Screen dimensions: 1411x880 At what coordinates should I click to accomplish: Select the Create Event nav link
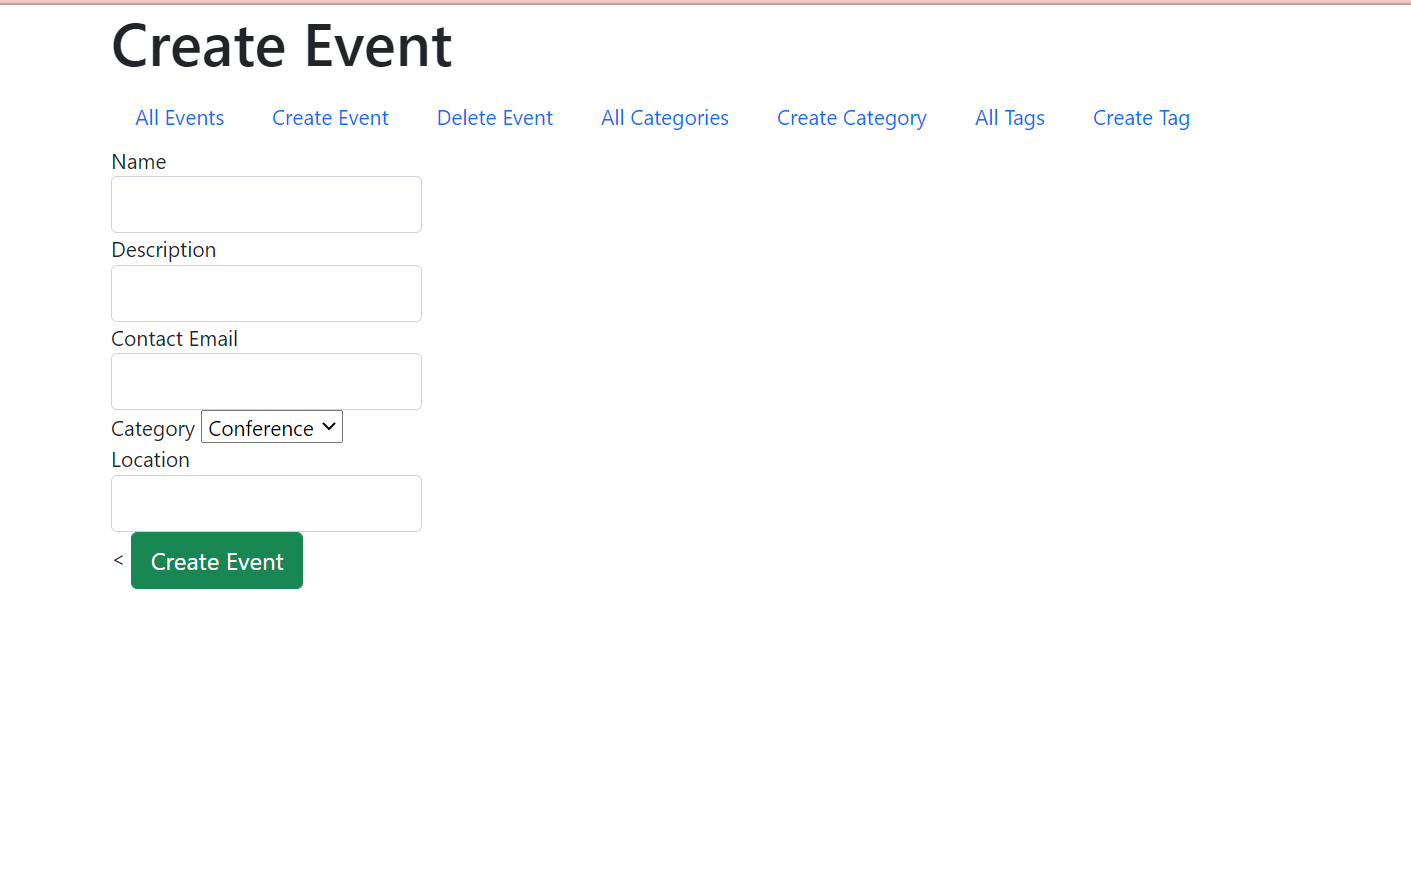(x=330, y=117)
